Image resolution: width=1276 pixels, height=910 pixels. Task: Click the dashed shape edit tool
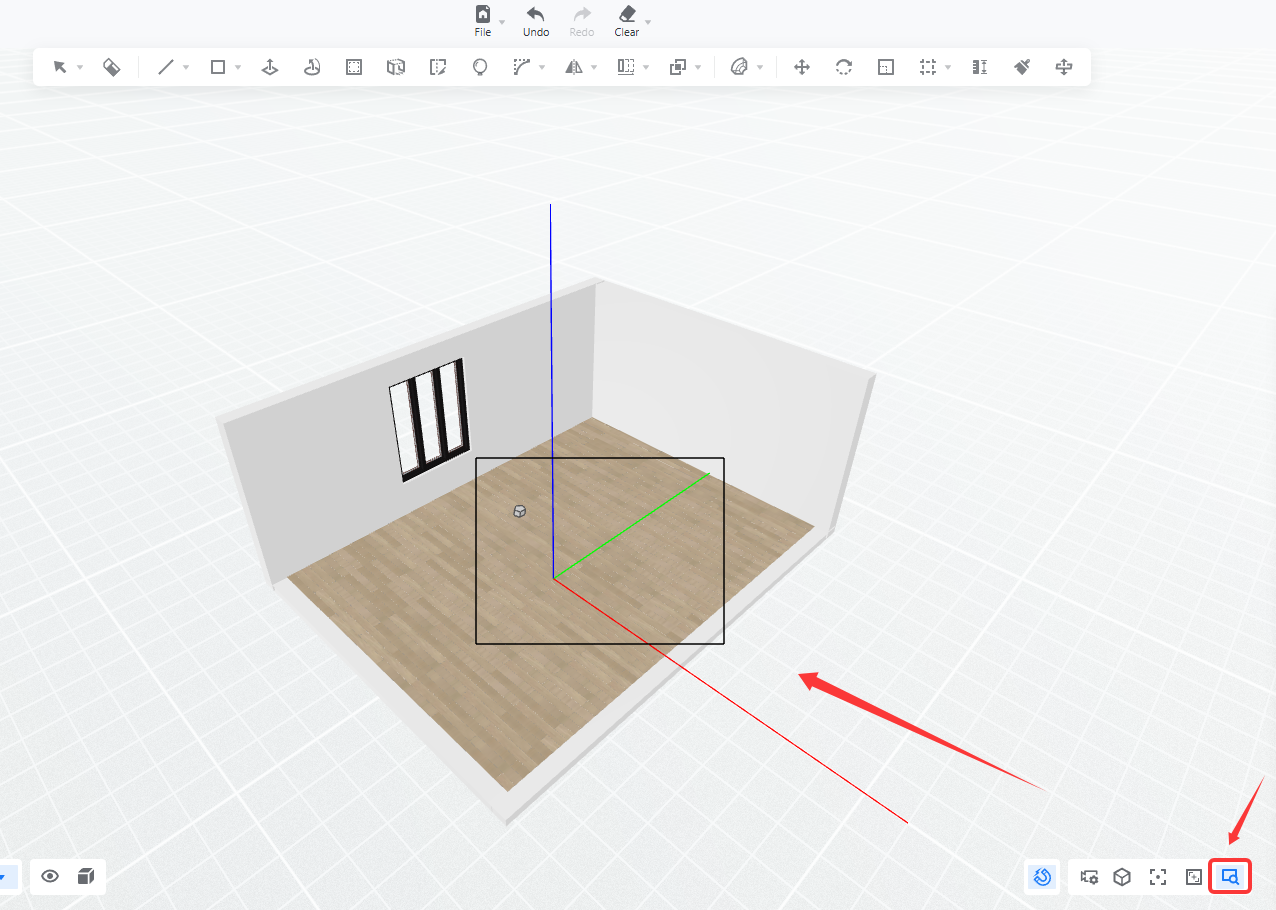(x=437, y=67)
